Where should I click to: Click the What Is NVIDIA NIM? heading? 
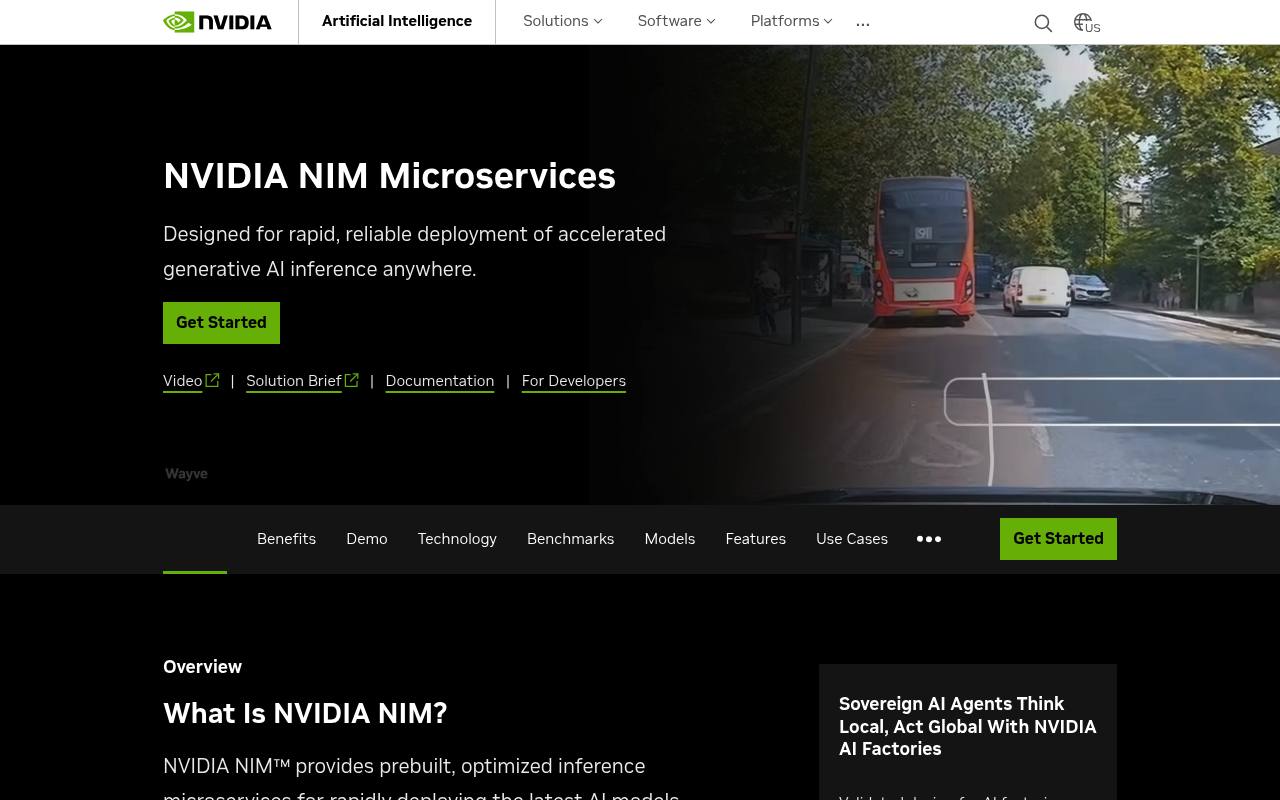[305, 713]
